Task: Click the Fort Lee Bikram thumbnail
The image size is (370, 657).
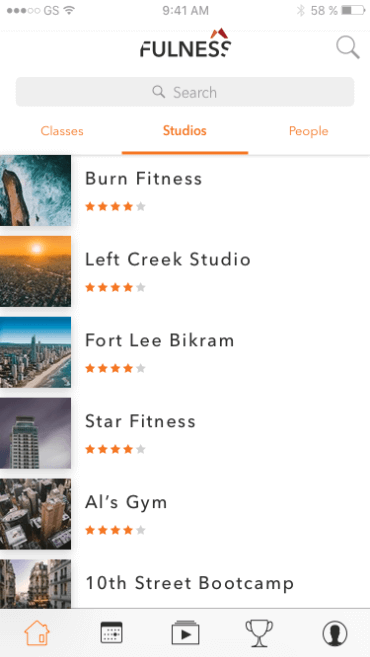Action: (x=36, y=352)
